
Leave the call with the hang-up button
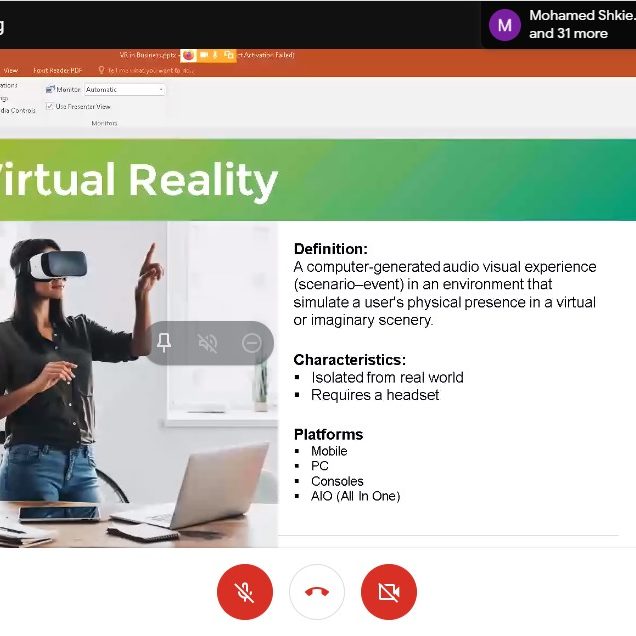click(317, 592)
